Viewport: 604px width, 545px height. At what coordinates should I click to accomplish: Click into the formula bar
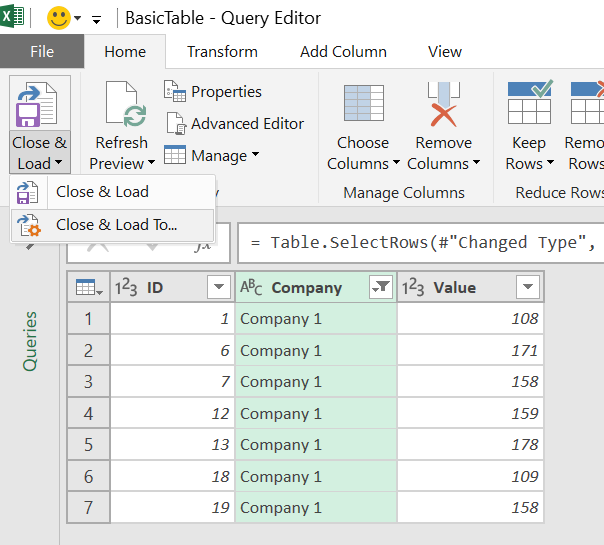[421, 243]
